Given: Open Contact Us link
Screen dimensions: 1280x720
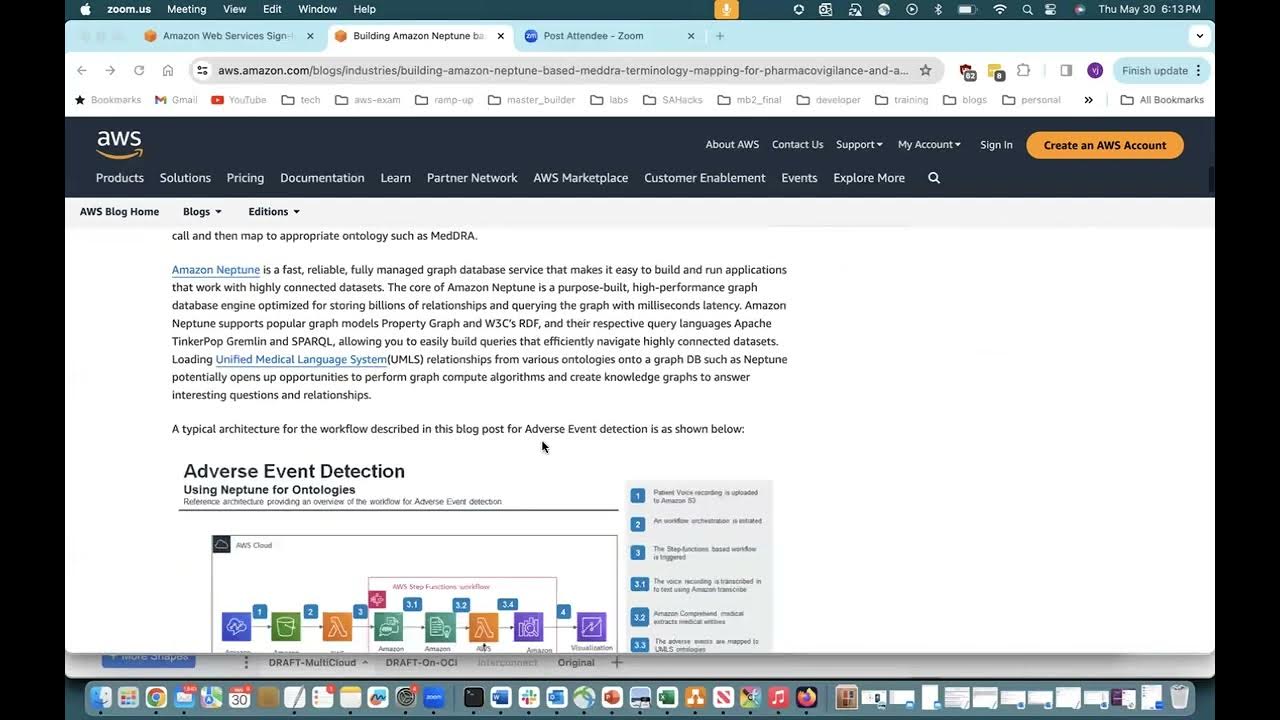Looking at the screenshot, I should click(797, 145).
